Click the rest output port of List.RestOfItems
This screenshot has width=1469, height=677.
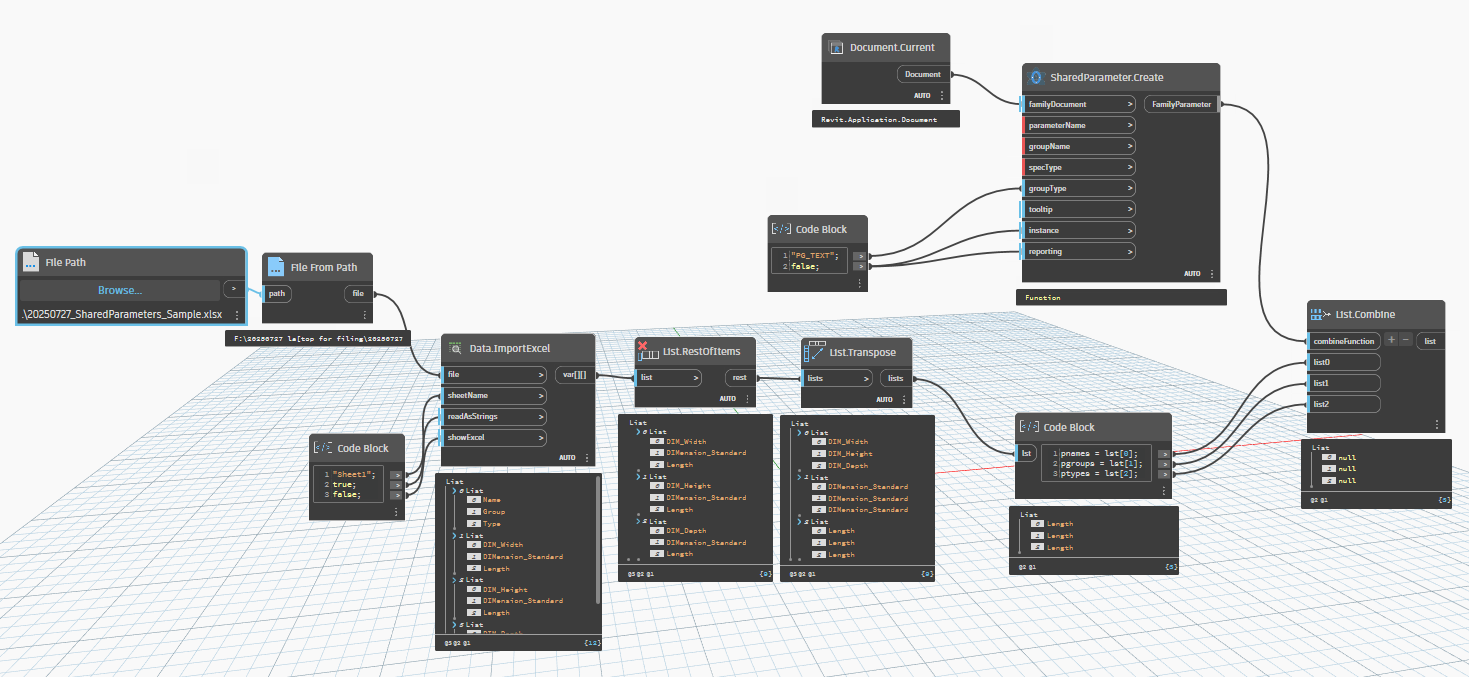tap(740, 378)
